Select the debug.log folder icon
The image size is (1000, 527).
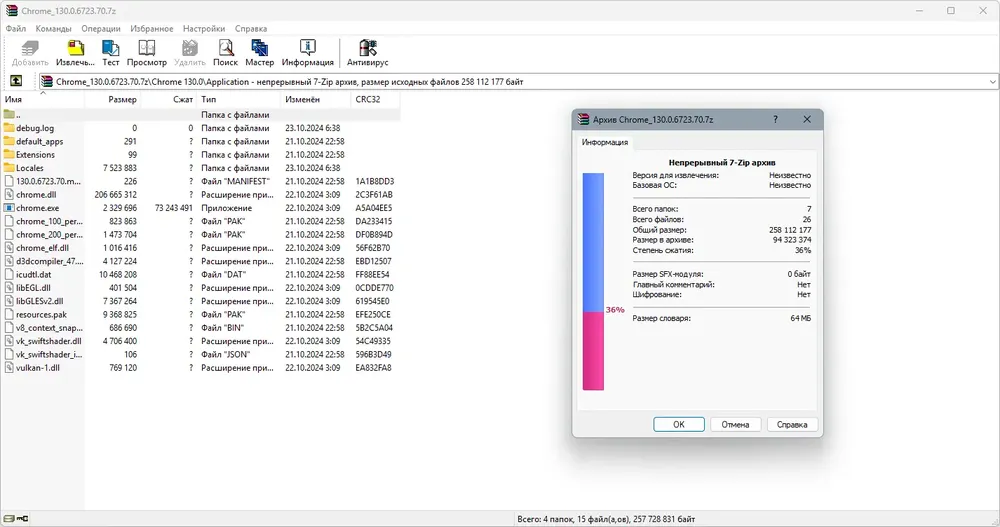pyautogui.click(x=9, y=128)
